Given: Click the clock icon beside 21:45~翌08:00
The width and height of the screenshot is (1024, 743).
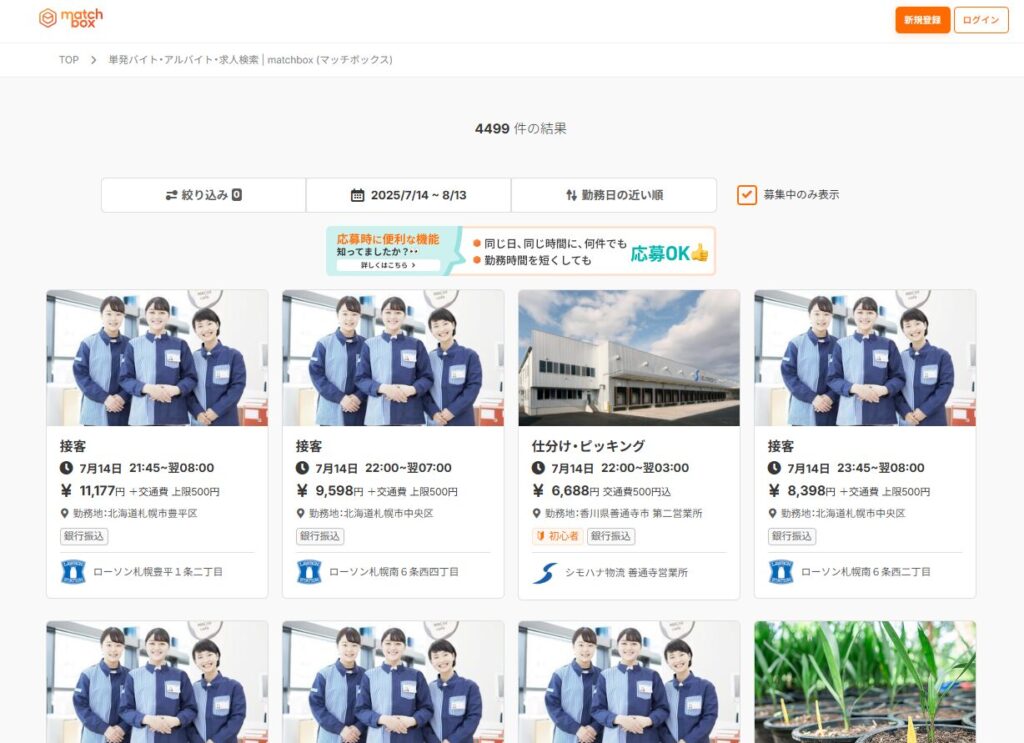Looking at the screenshot, I should [x=66, y=468].
